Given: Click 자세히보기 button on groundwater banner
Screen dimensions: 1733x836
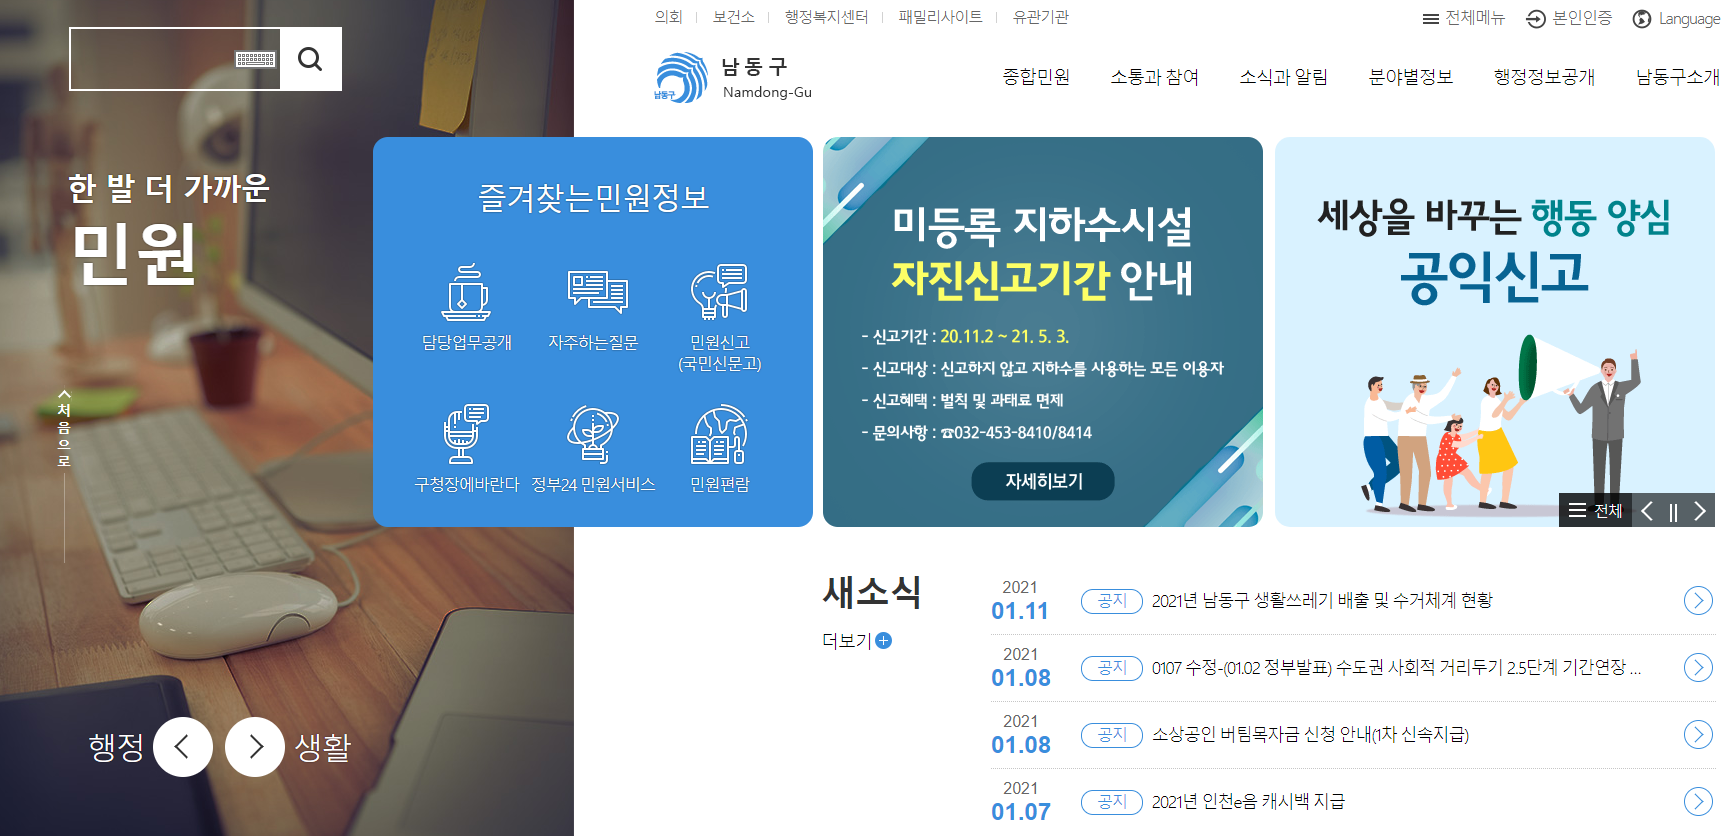Looking at the screenshot, I should click(1043, 481).
